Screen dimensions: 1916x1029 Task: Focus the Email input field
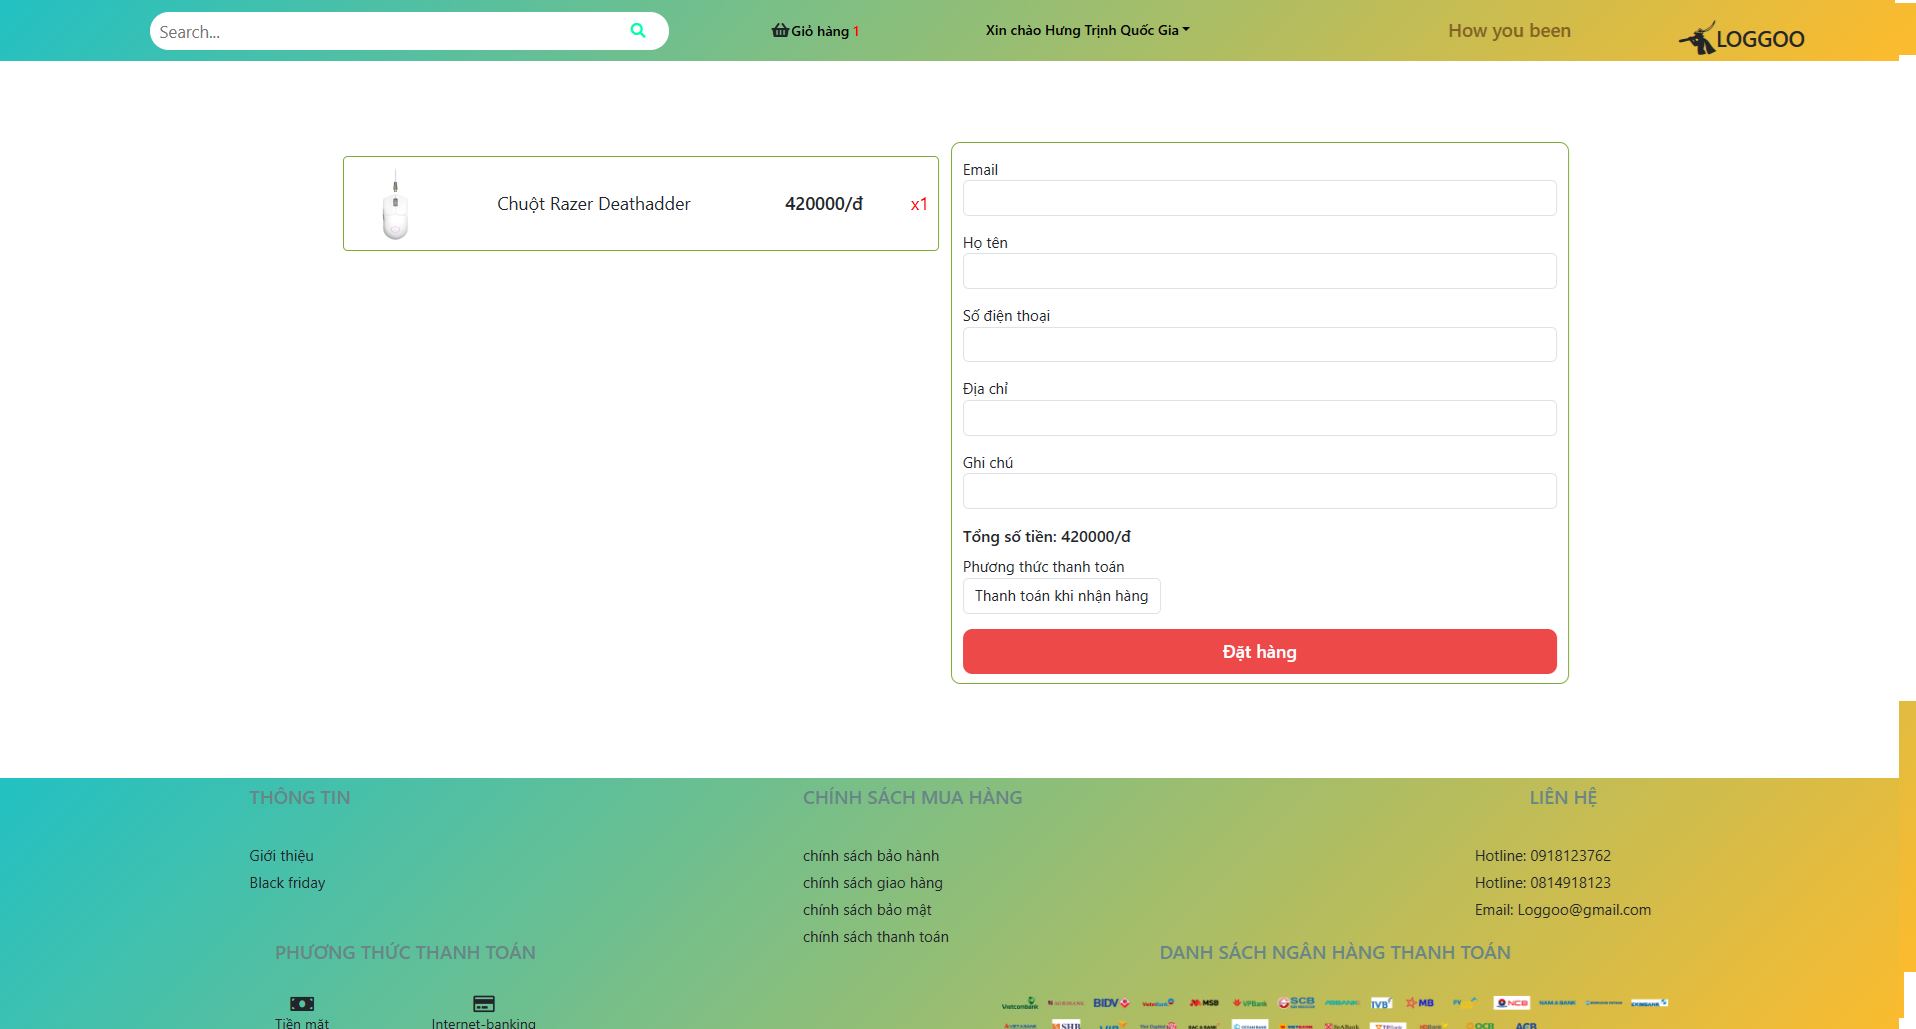[x=1259, y=198]
